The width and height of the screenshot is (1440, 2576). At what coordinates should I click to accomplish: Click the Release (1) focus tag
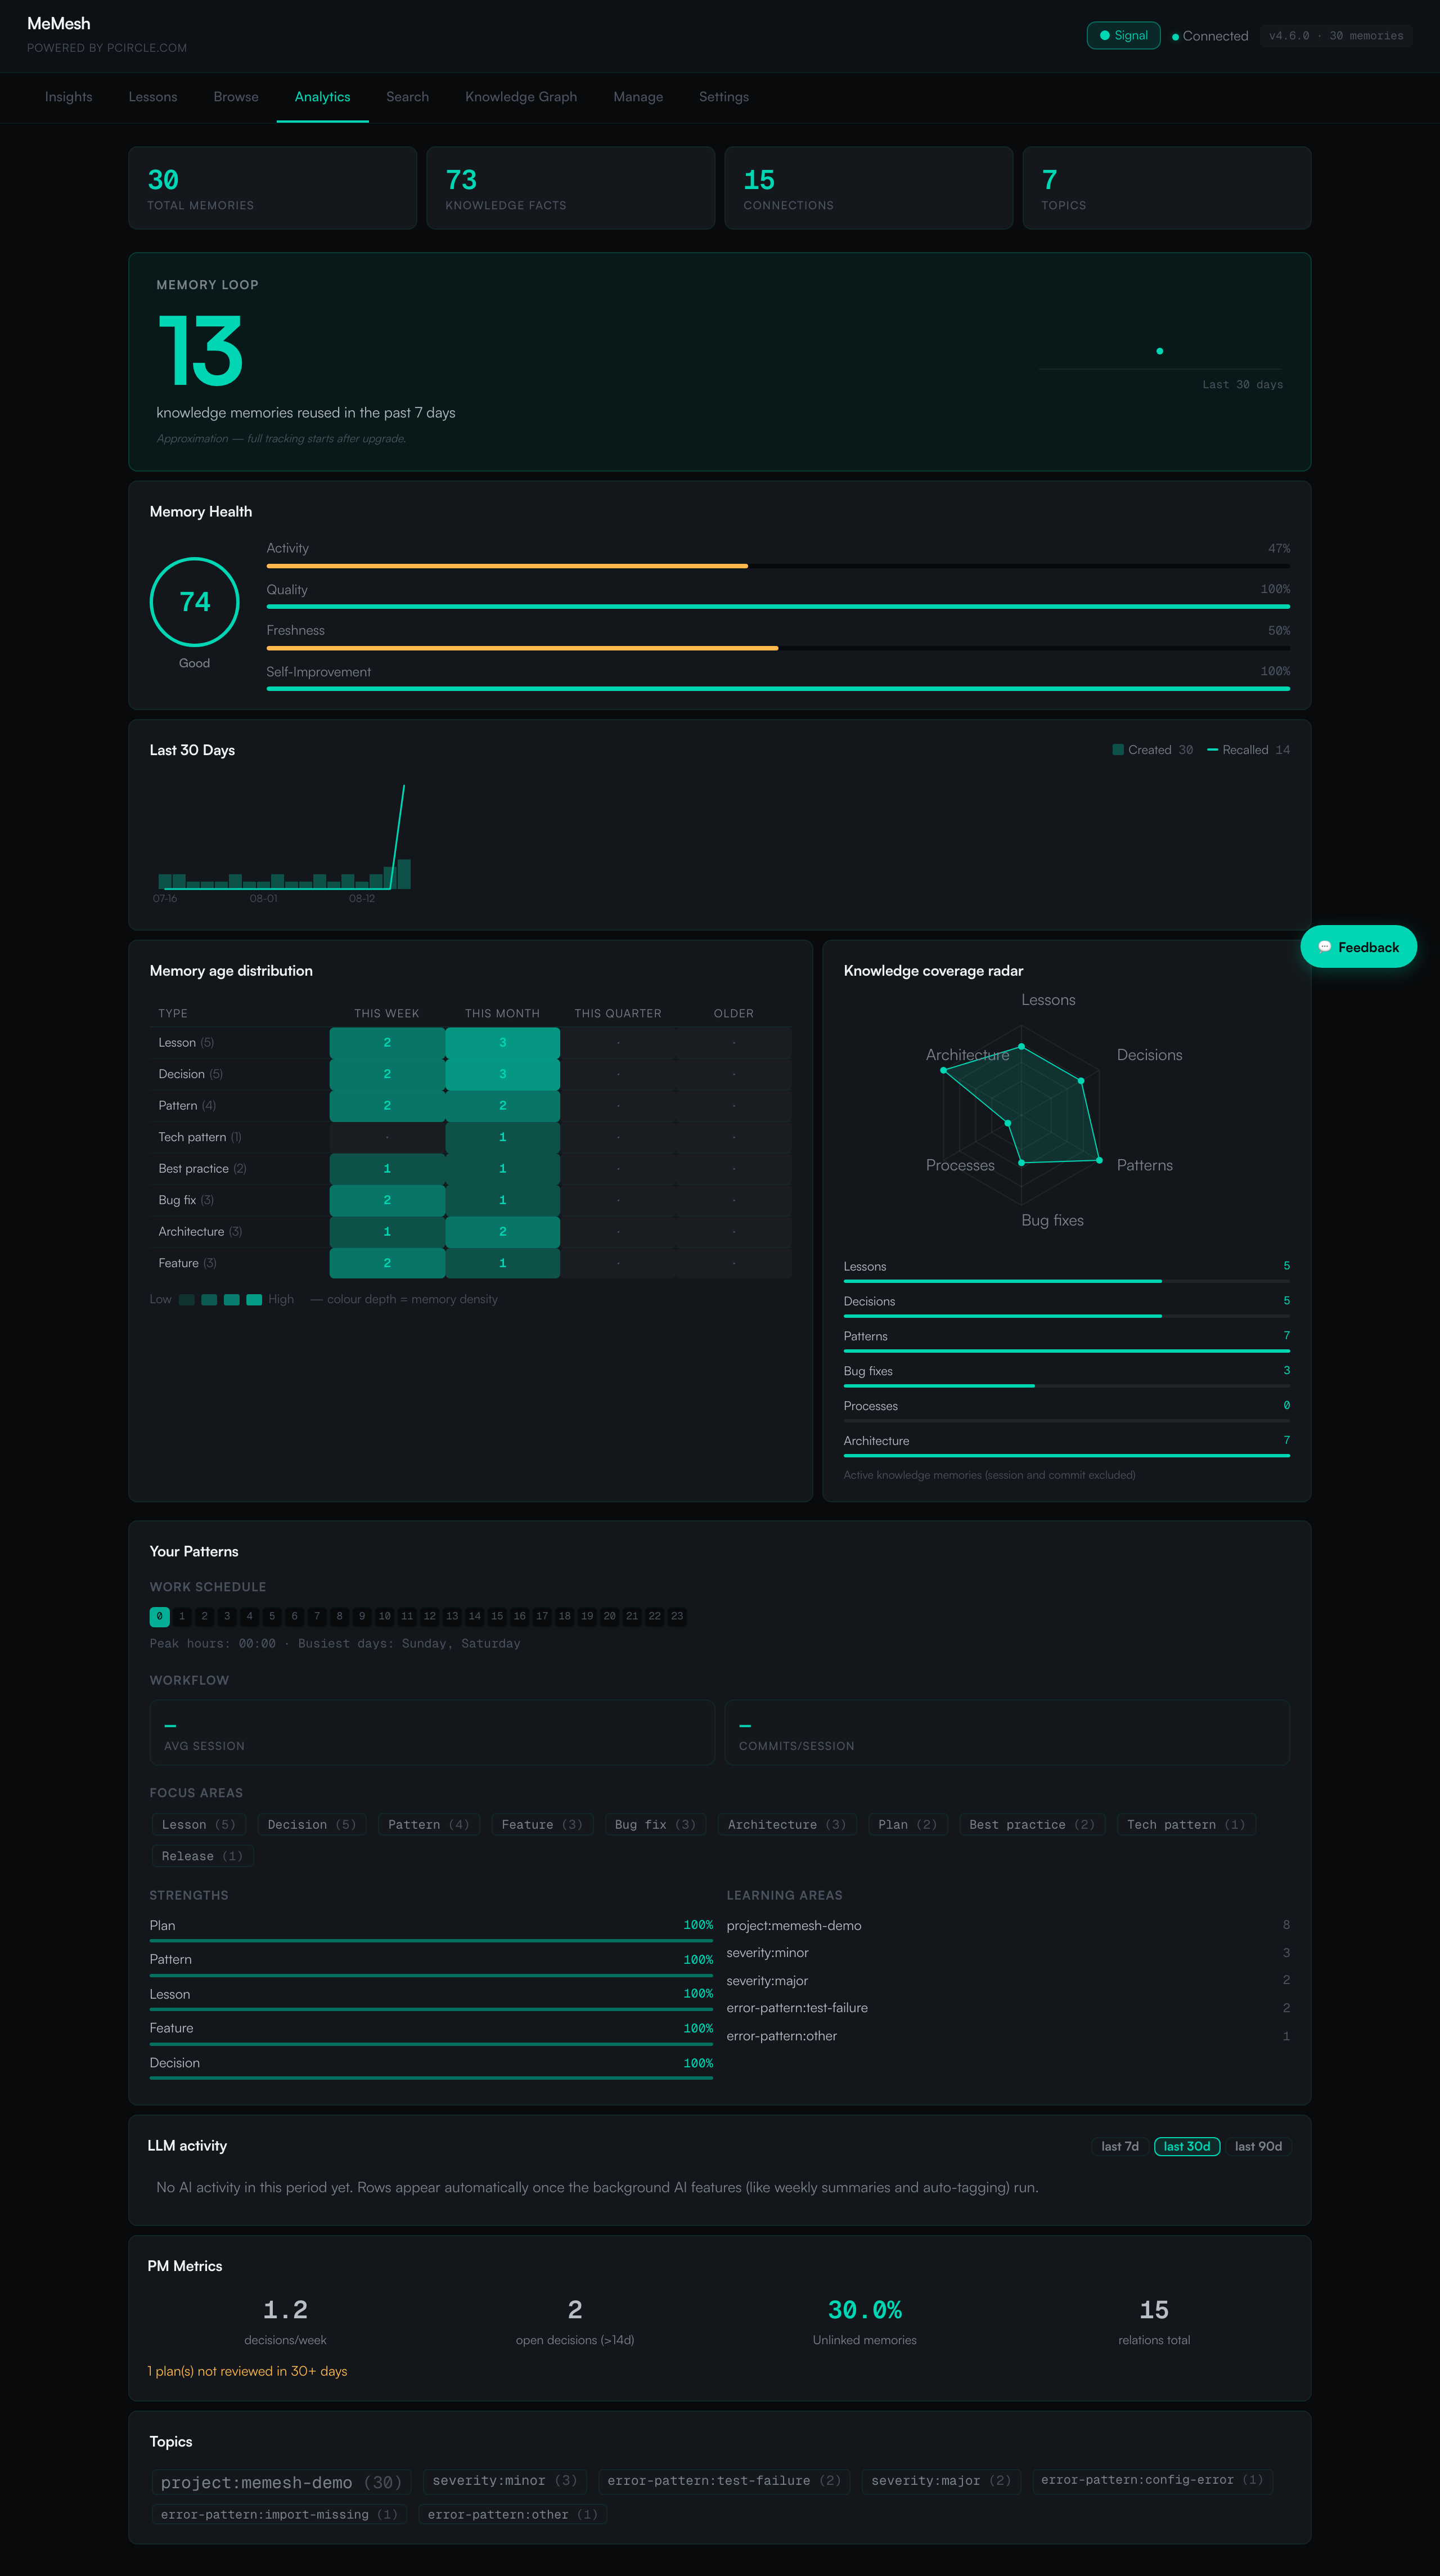(202, 1856)
